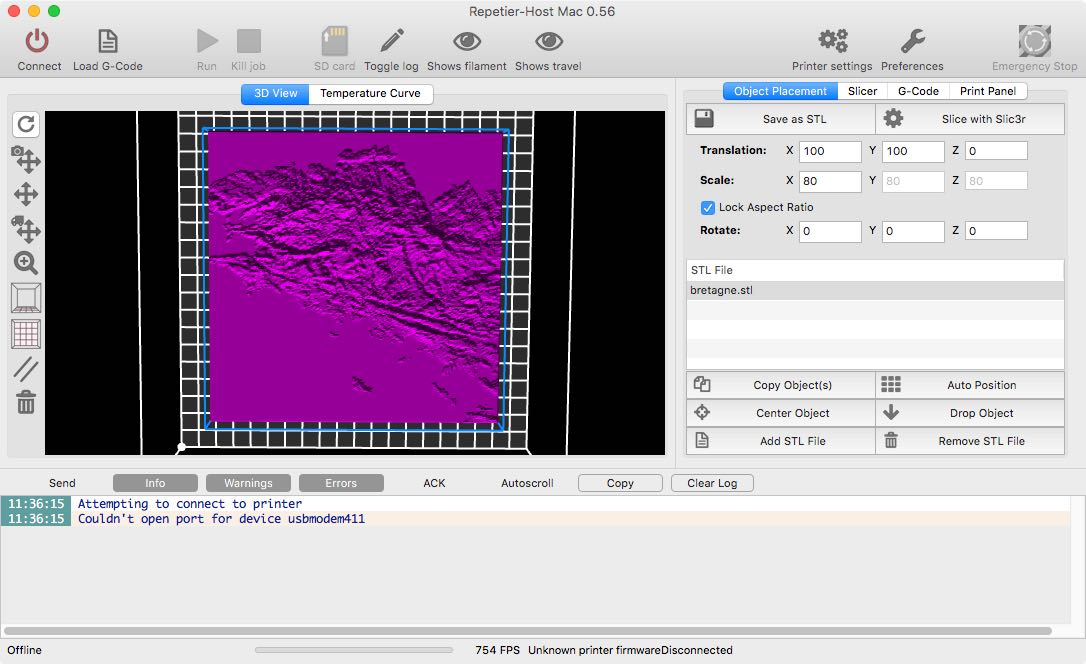Open the G-Code tab

918,91
